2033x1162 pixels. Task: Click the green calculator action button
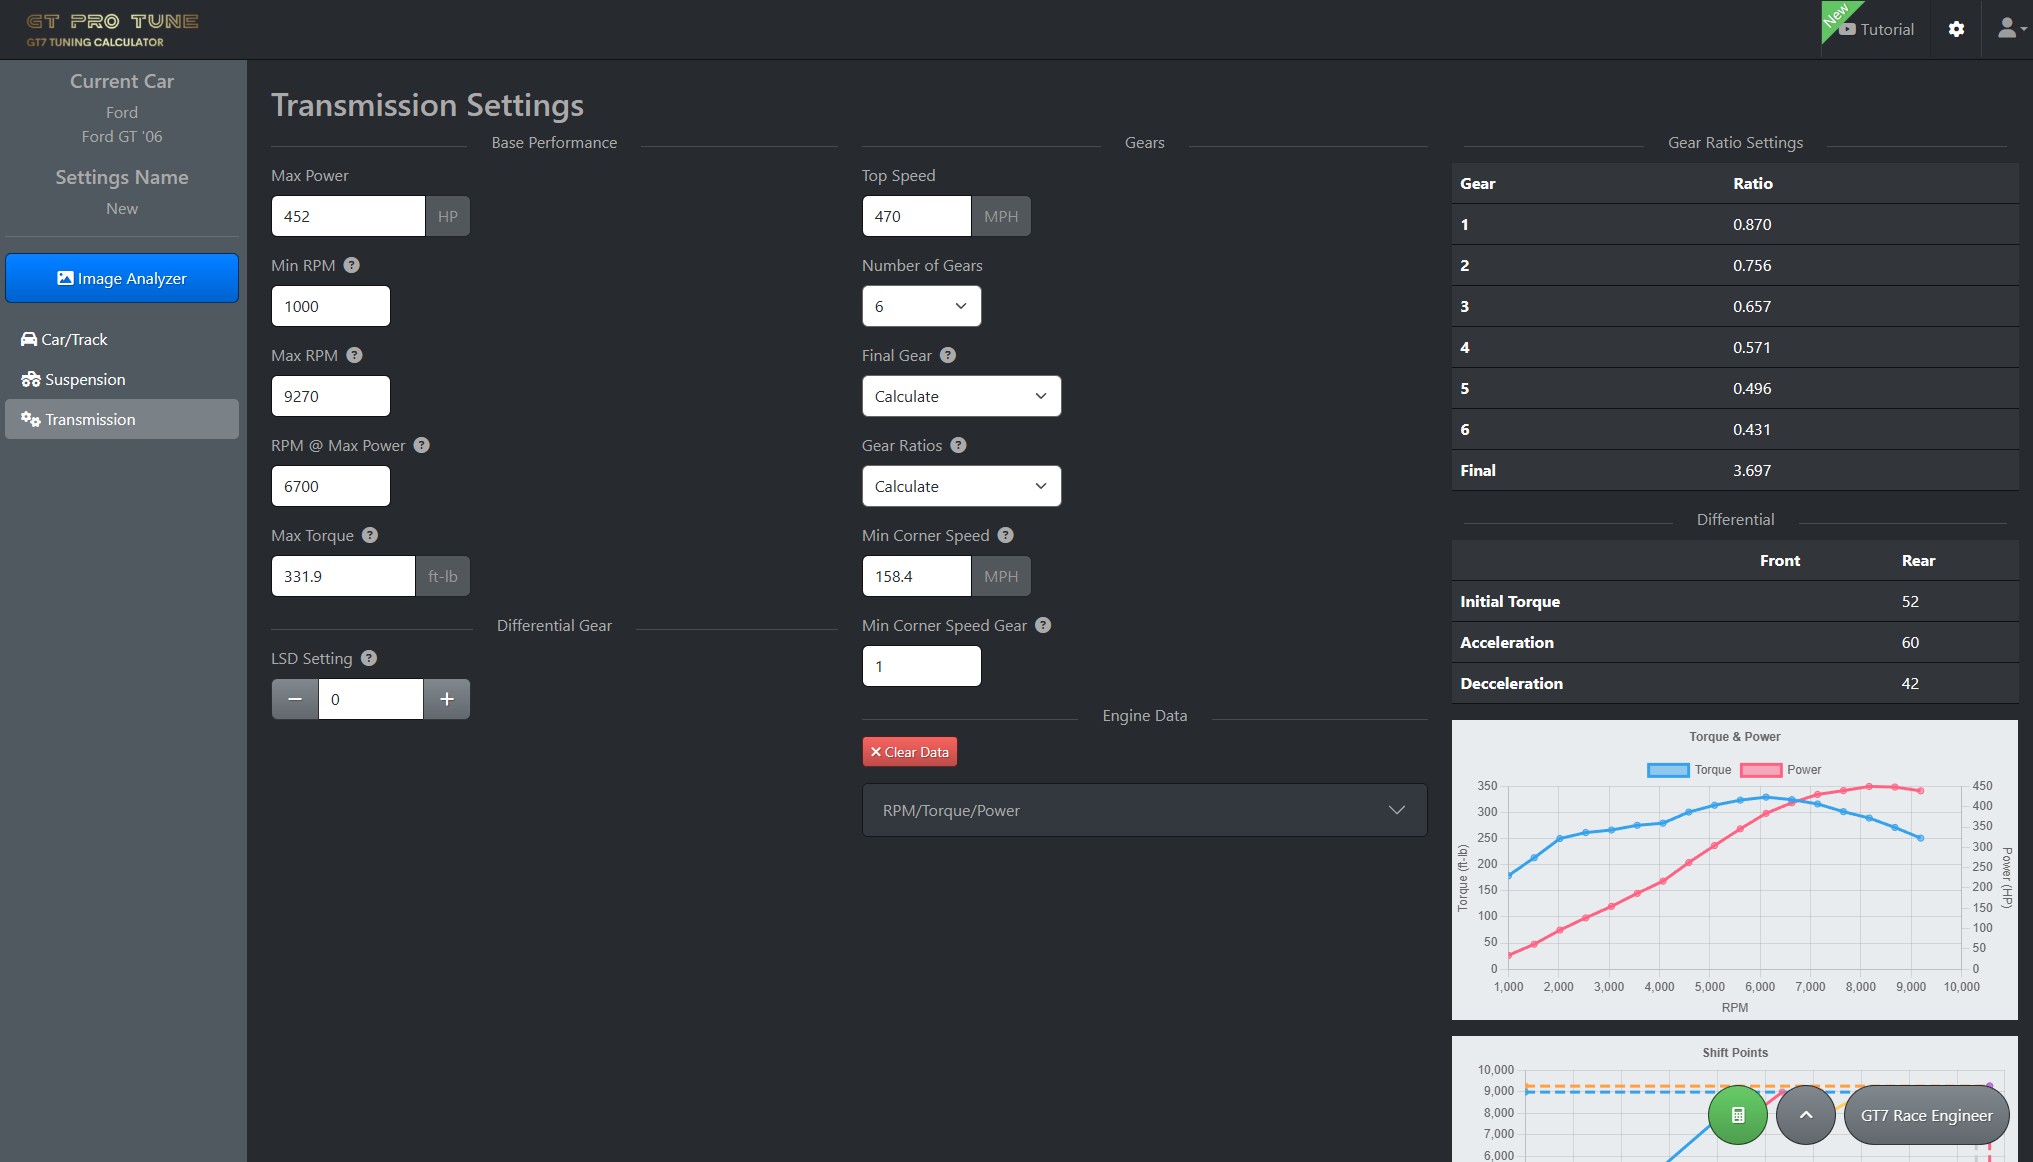pyautogui.click(x=1736, y=1114)
